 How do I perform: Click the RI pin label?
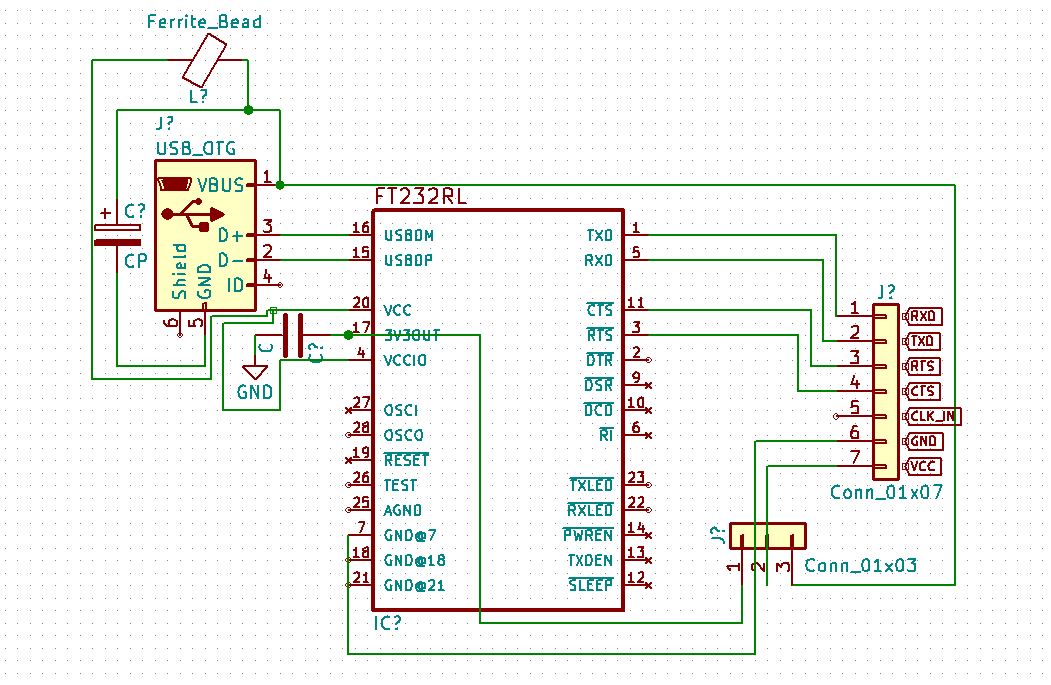[606, 435]
